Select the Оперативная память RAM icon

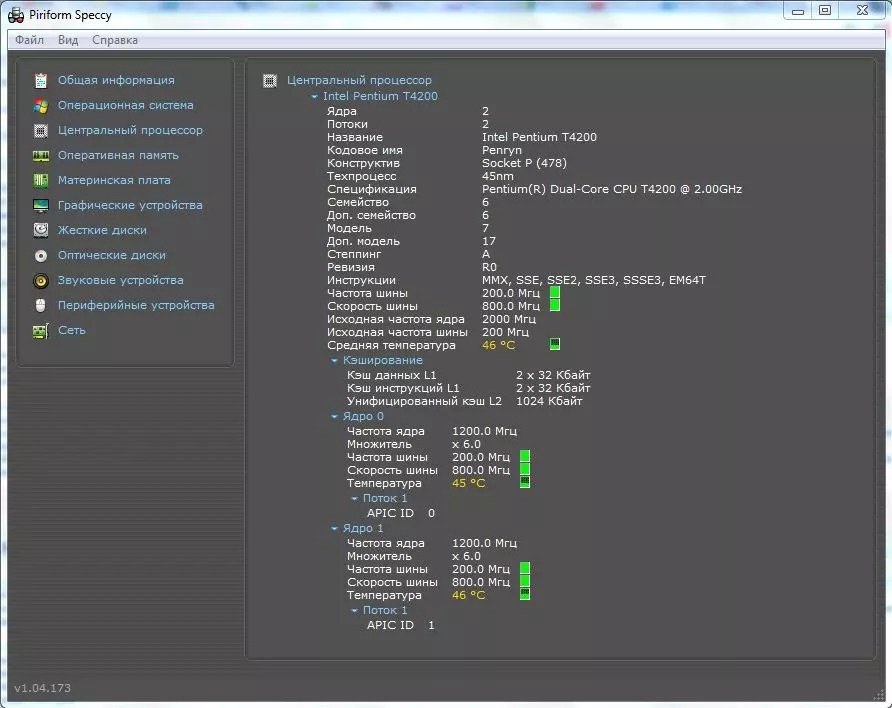[41, 155]
